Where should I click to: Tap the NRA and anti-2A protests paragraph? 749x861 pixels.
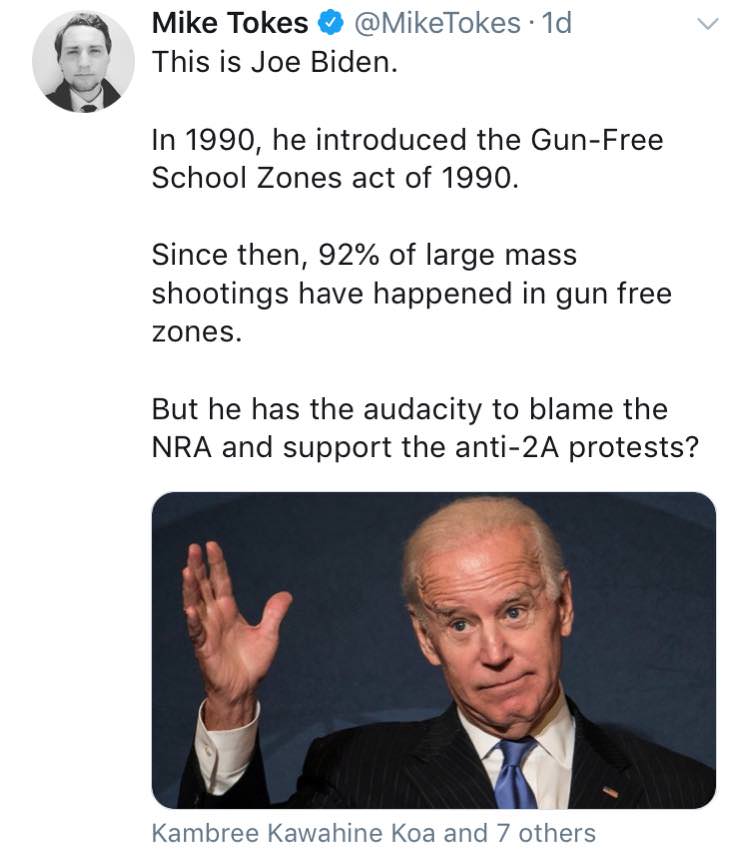point(426,428)
